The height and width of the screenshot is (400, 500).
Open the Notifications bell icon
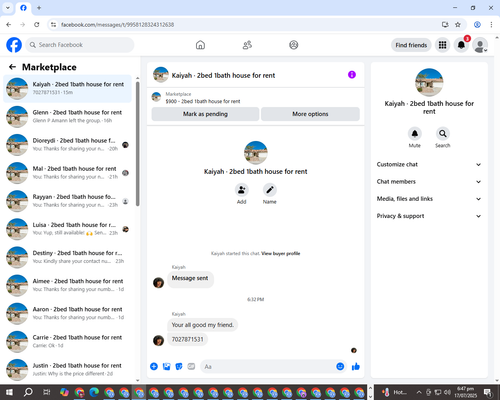coord(461,45)
